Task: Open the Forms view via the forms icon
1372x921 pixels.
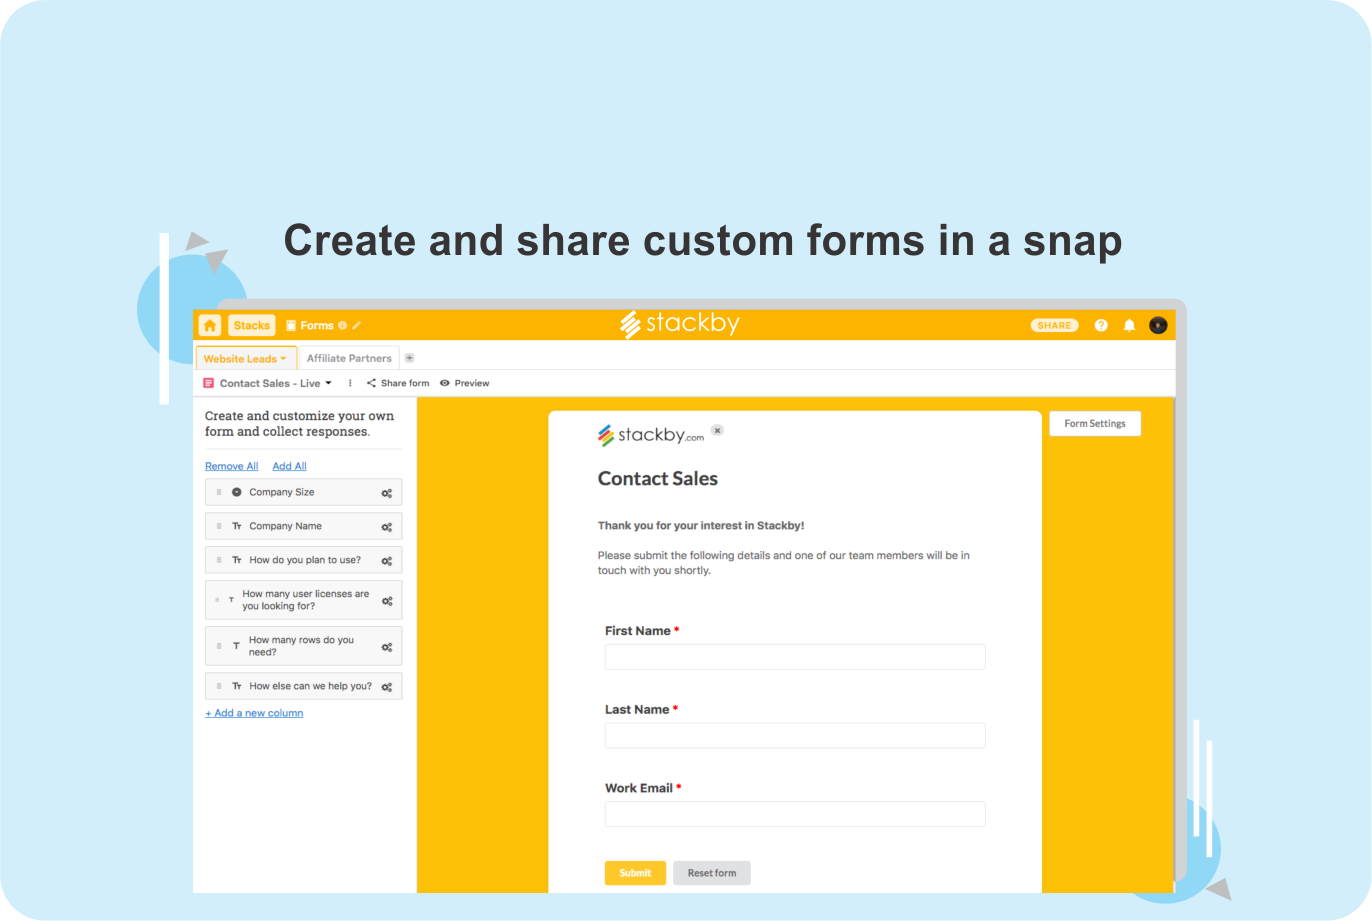Action: click(291, 325)
